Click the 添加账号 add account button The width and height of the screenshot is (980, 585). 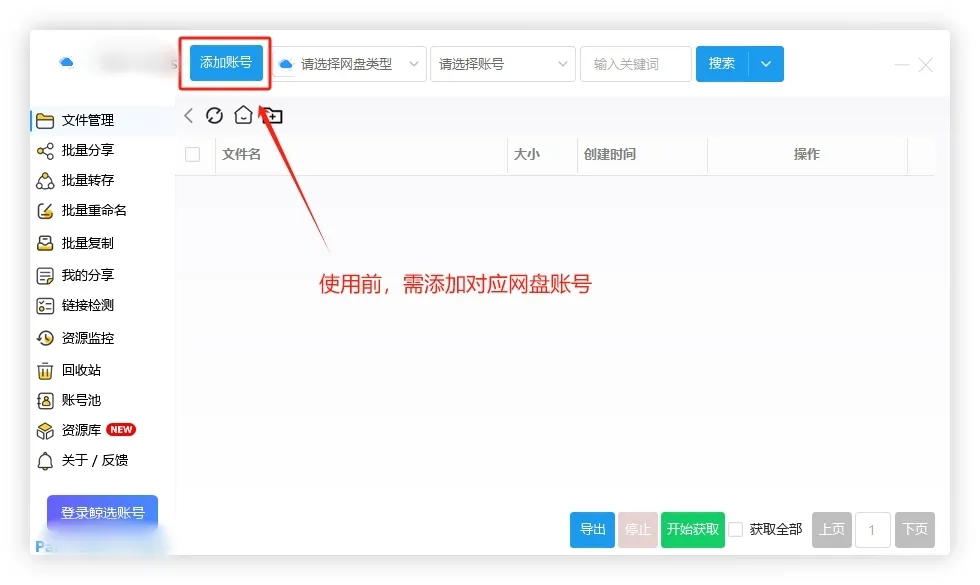224,63
